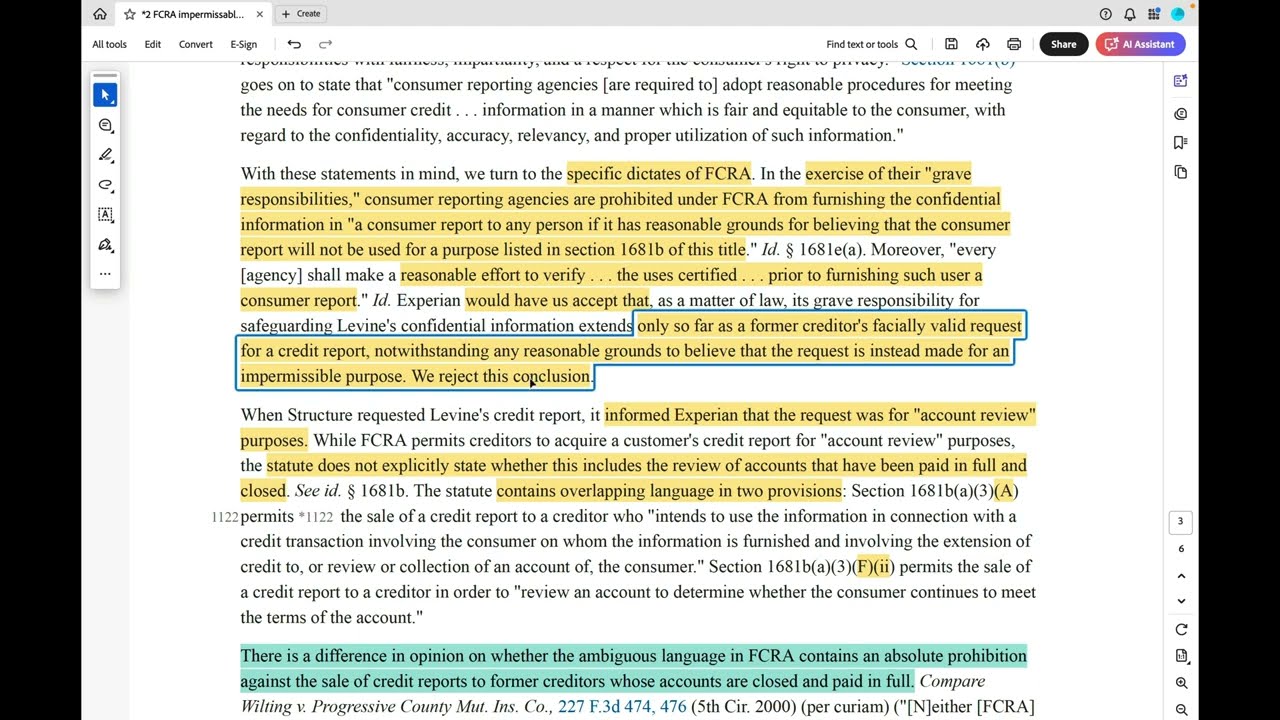
Task: Zoom out magnifier minus icon
Action: 1181,709
